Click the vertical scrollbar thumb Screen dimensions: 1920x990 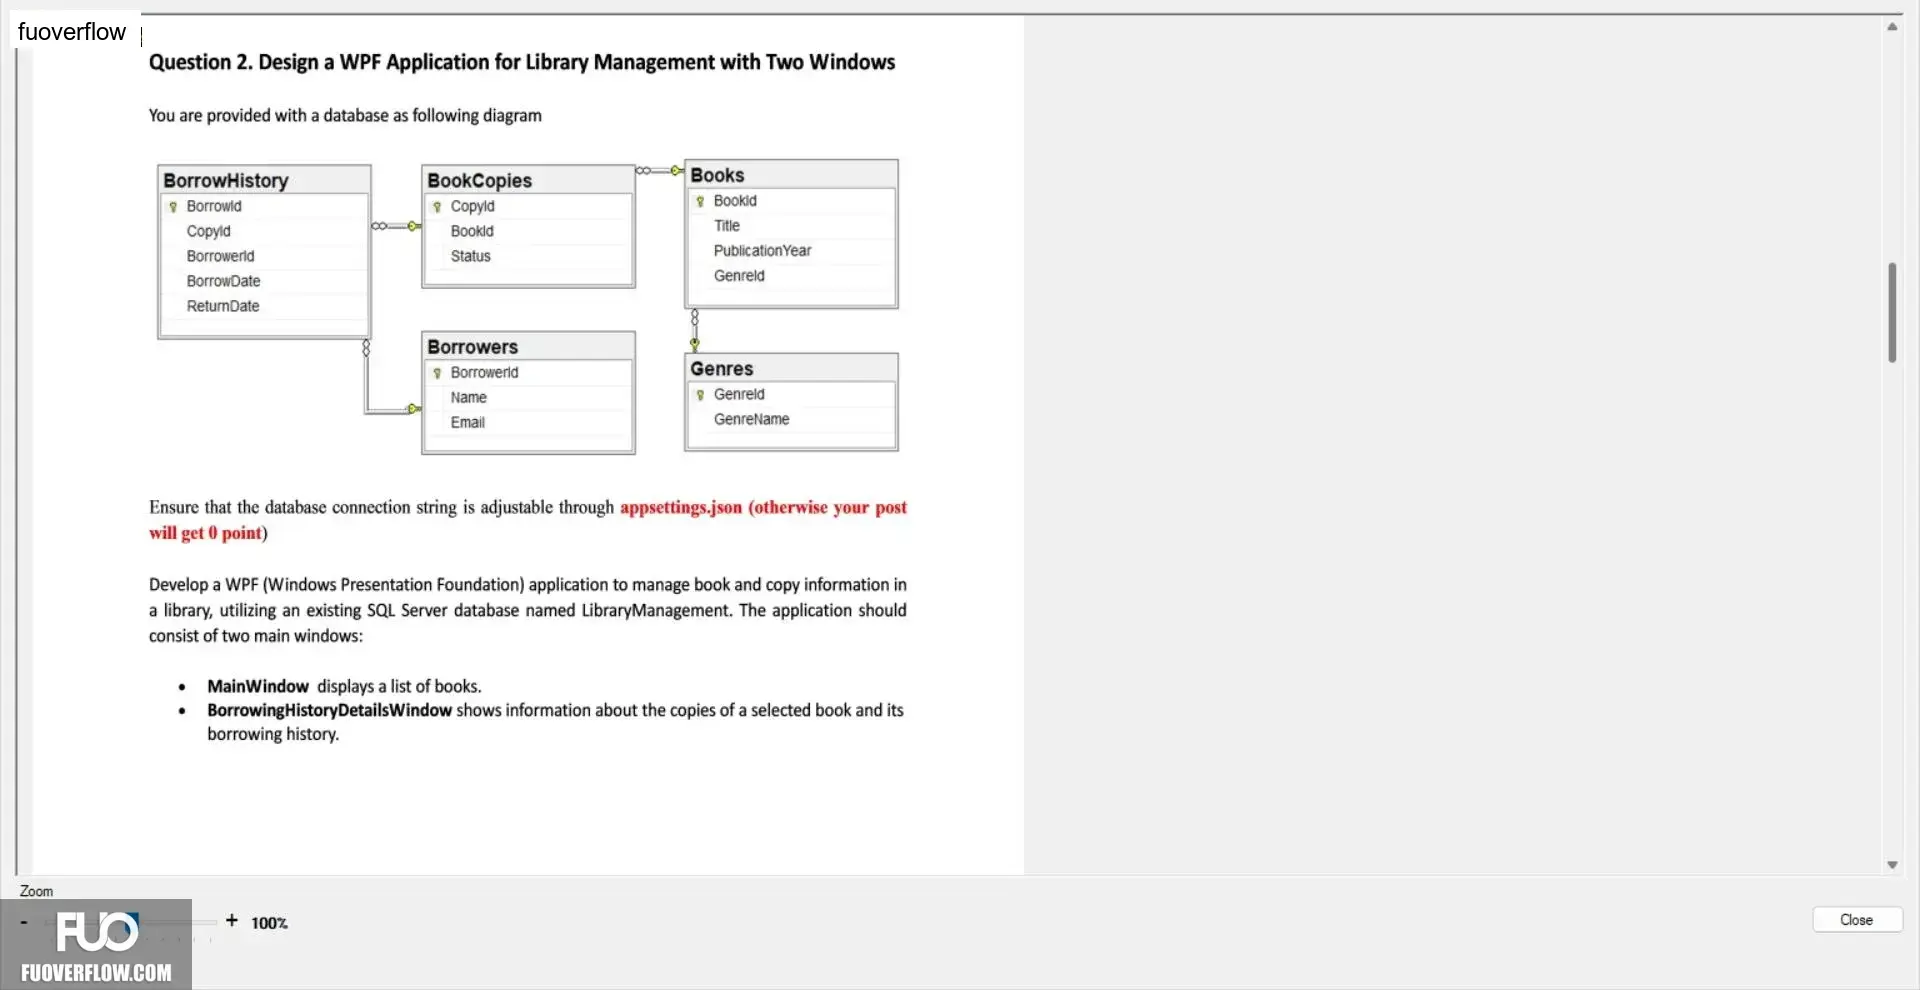click(x=1892, y=312)
